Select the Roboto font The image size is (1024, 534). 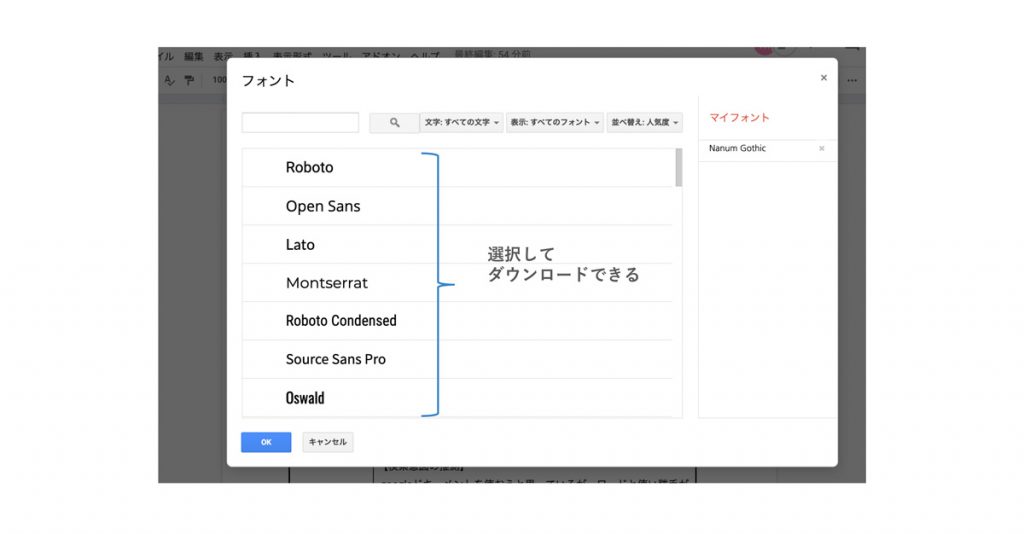pyautogui.click(x=310, y=168)
